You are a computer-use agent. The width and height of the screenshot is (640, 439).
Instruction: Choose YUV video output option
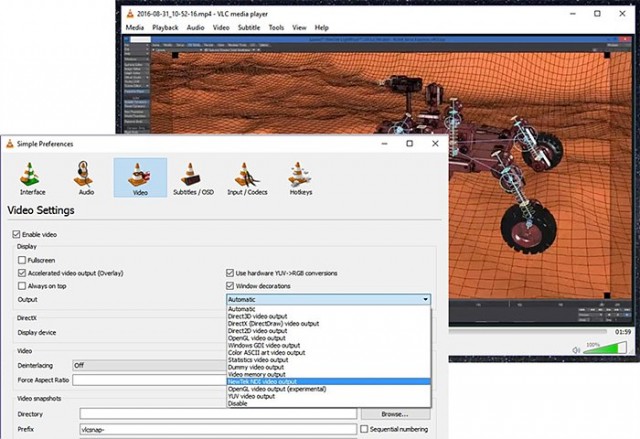(x=329, y=396)
